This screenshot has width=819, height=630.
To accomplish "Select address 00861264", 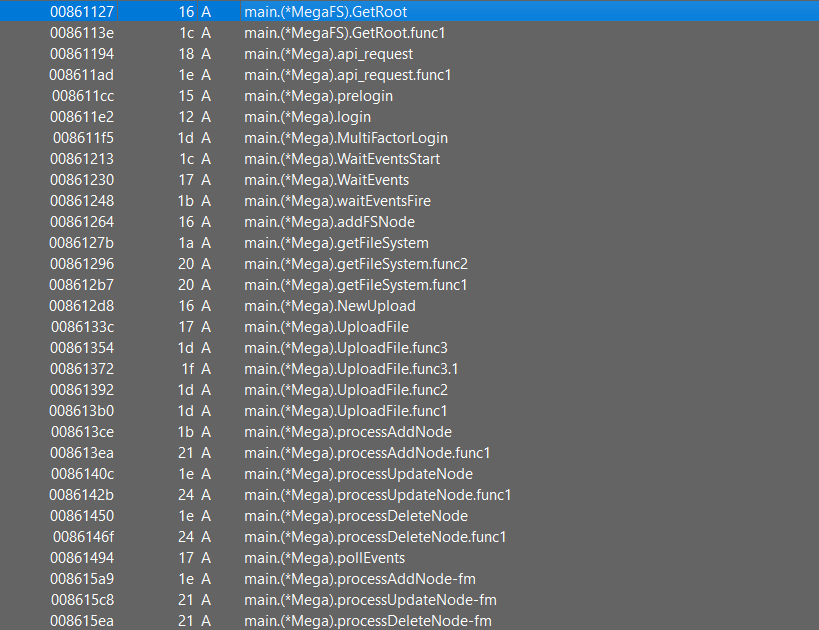I will (x=81, y=221).
